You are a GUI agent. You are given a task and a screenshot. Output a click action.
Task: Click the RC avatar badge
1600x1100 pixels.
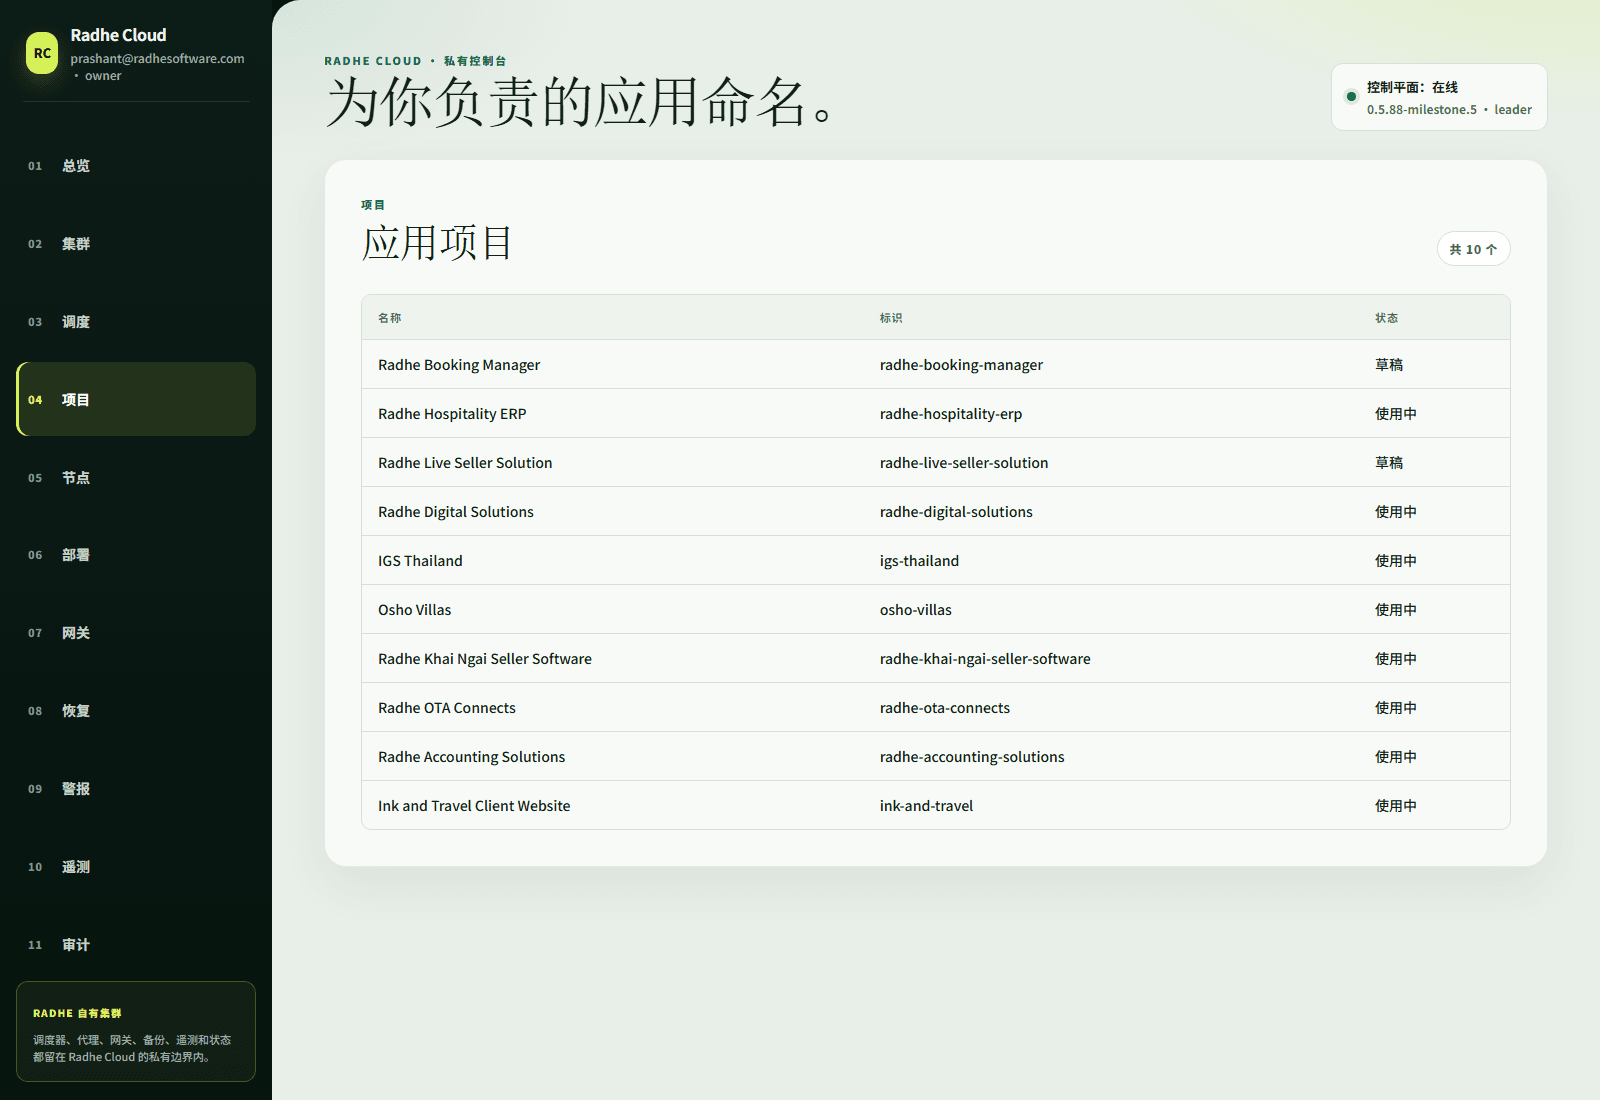click(42, 53)
